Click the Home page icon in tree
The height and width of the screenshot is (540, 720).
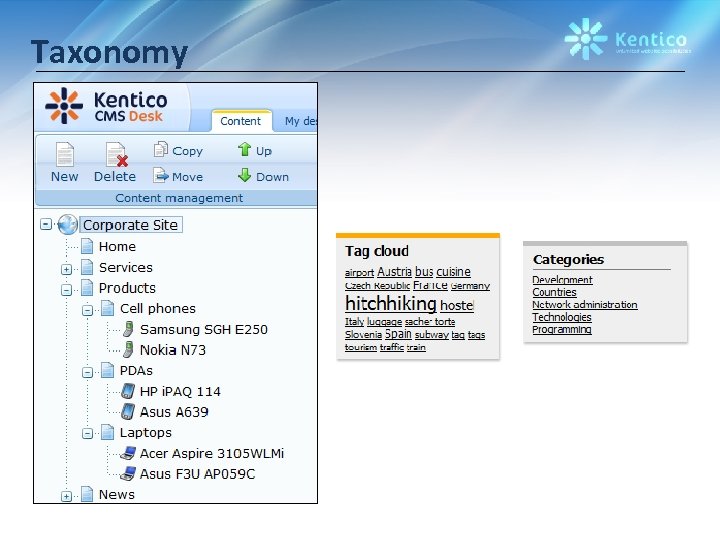coord(87,246)
